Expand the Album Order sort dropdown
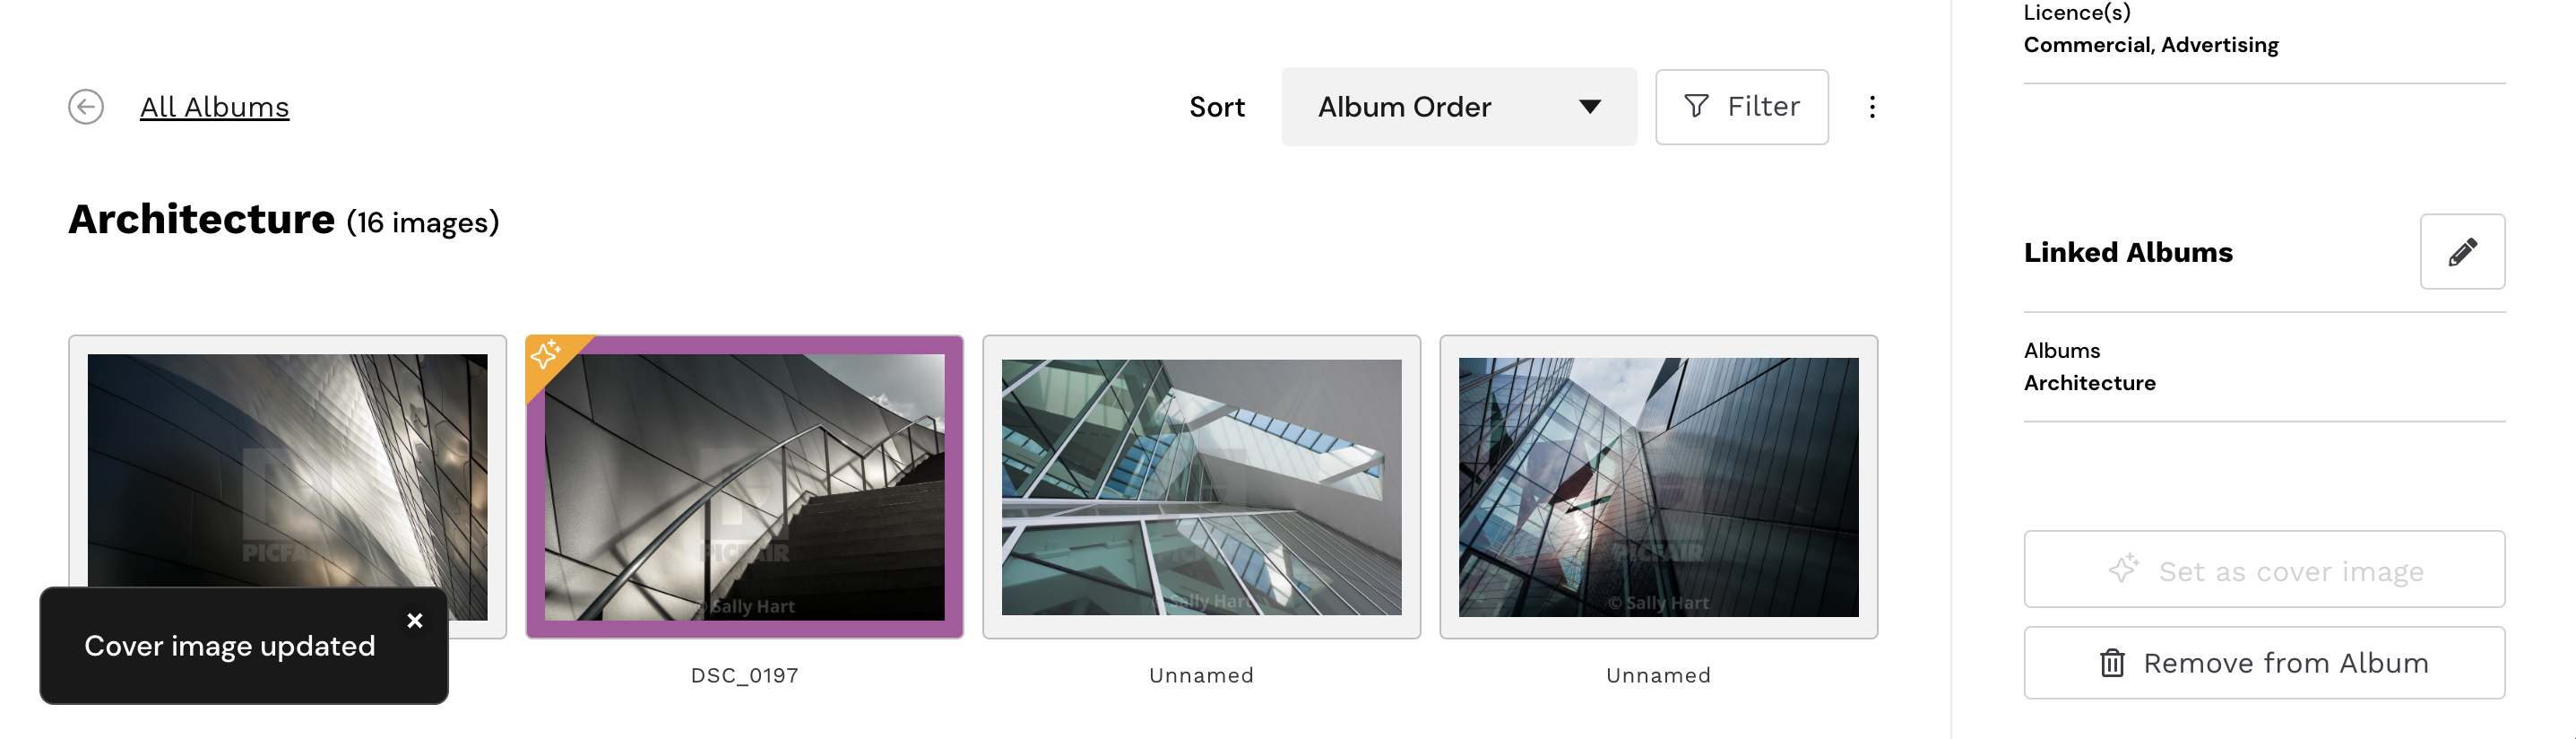2576x739 pixels. tap(1459, 107)
